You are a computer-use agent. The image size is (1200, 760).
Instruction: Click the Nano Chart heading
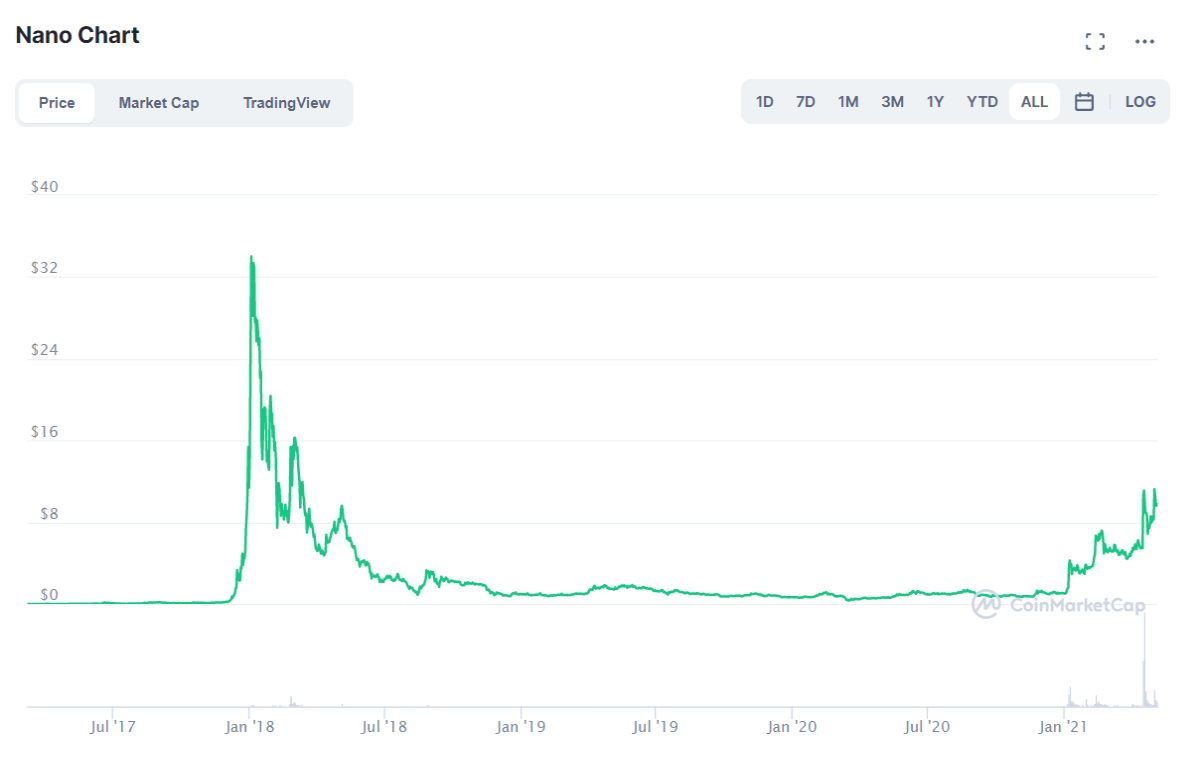click(77, 35)
